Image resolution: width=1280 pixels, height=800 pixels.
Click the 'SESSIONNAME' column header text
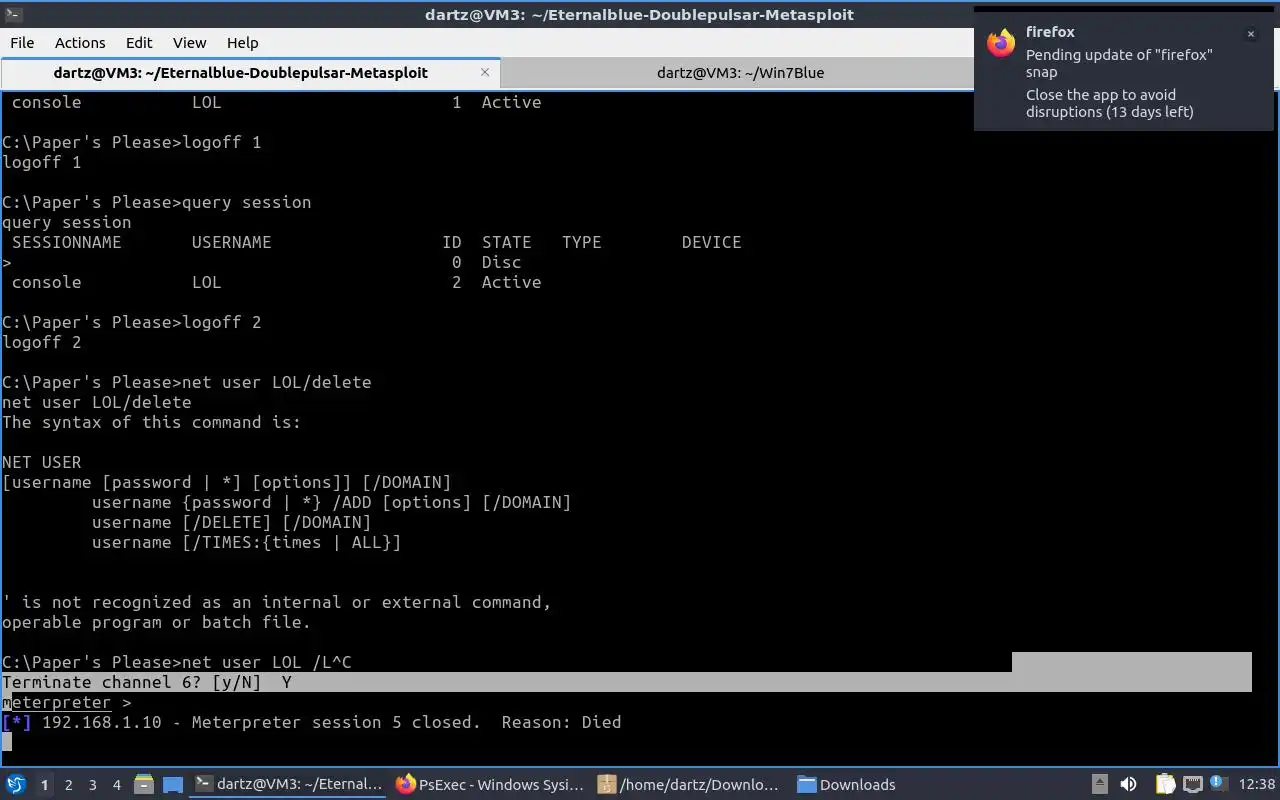pyautogui.click(x=66, y=243)
